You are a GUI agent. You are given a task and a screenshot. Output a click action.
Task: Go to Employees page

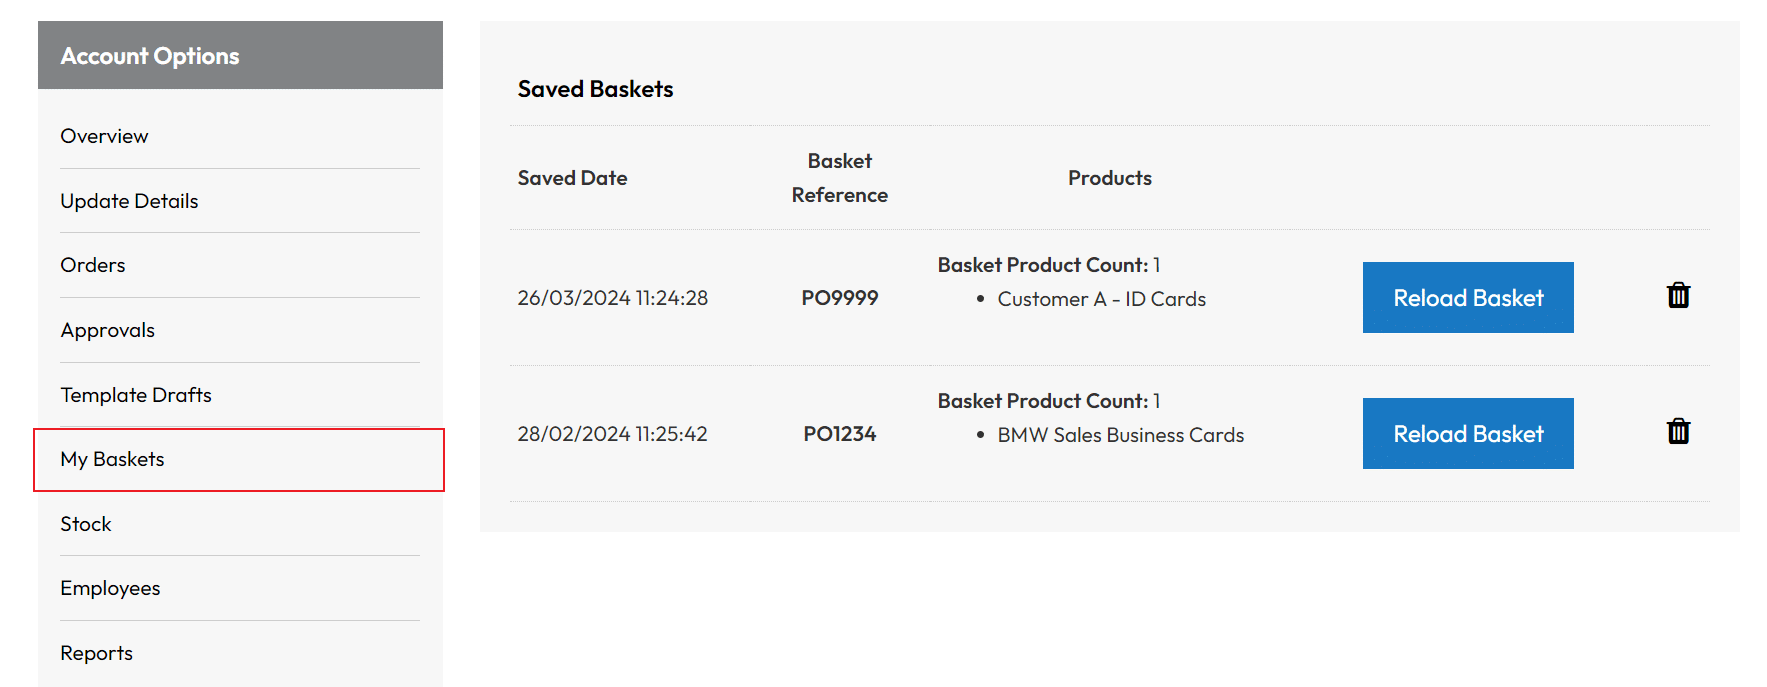(x=110, y=588)
